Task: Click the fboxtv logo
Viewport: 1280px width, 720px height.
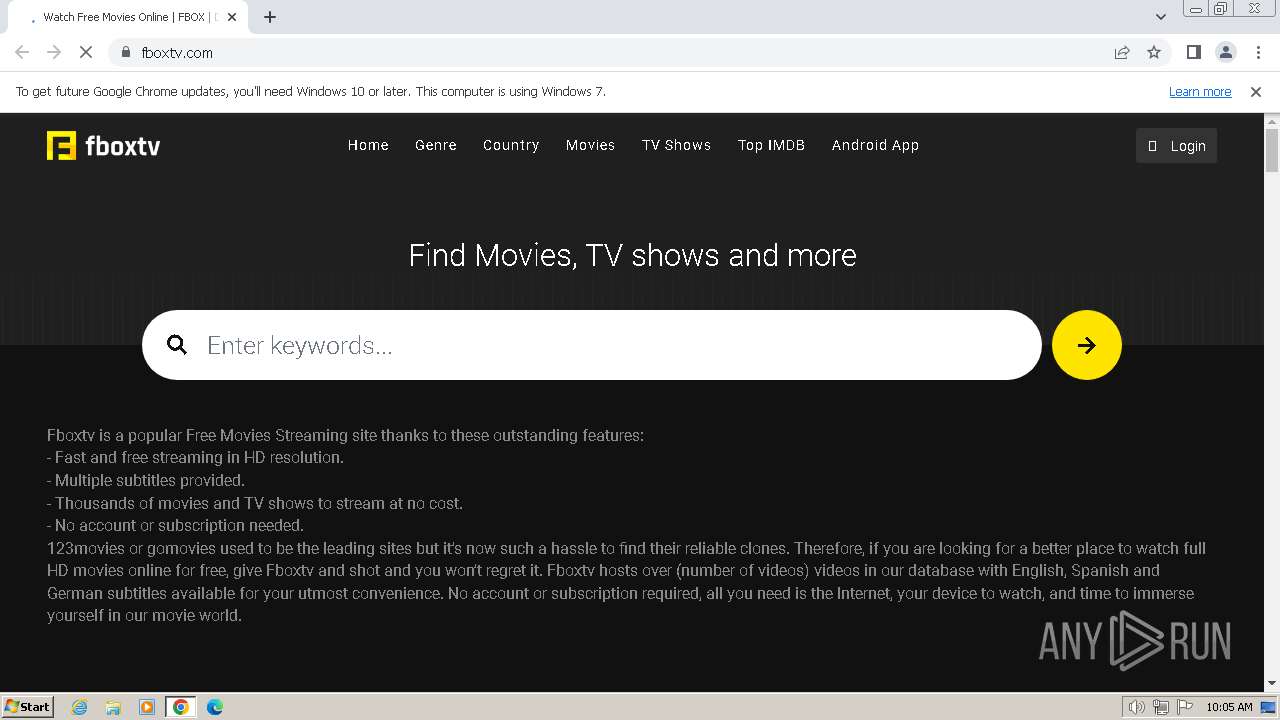Action: [103, 146]
